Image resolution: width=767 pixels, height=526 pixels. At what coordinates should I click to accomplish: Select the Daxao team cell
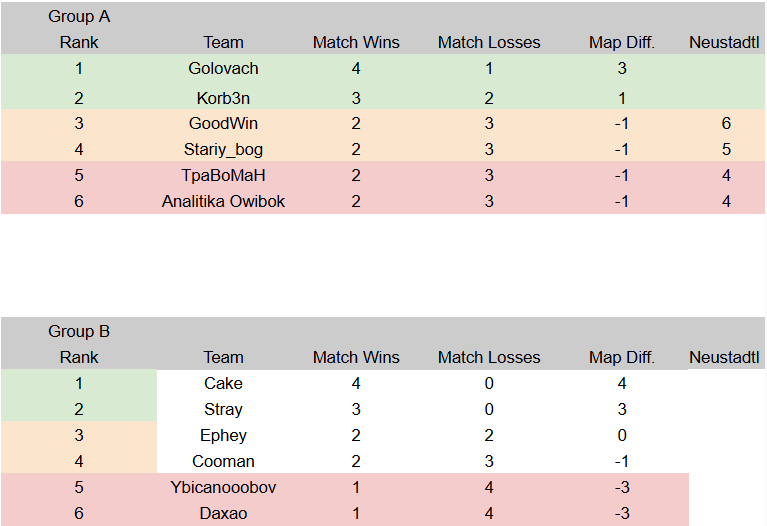click(x=223, y=514)
